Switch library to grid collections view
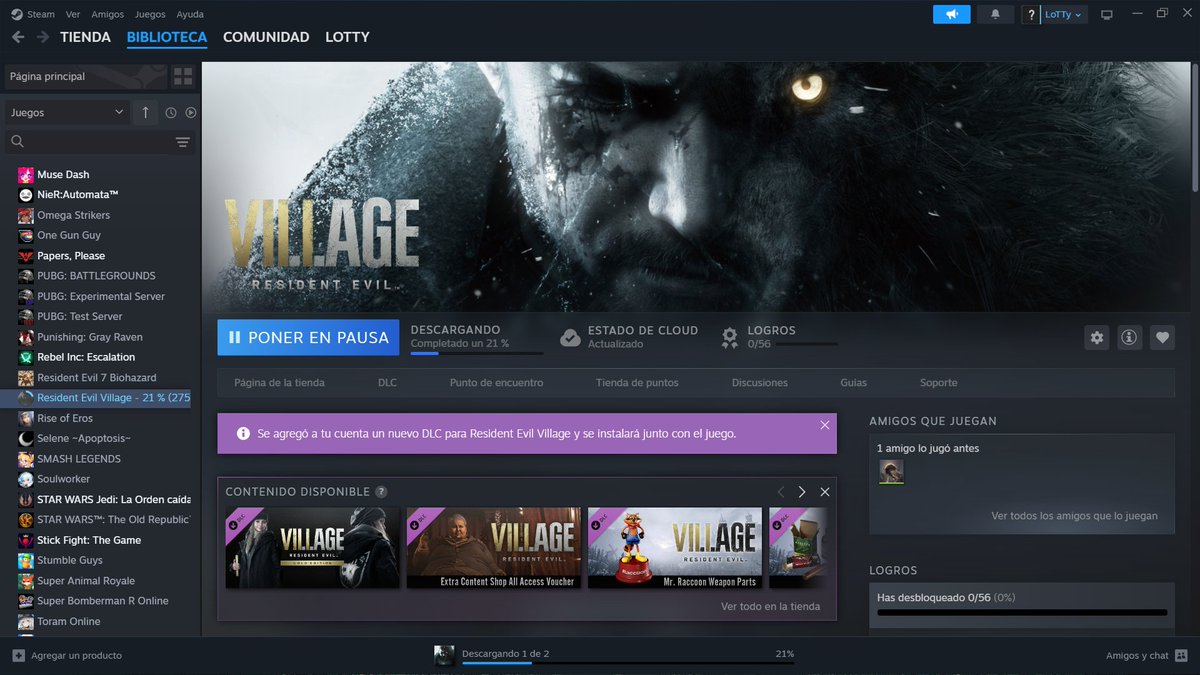Screen dimensions: 1200x675 [x=183, y=76]
